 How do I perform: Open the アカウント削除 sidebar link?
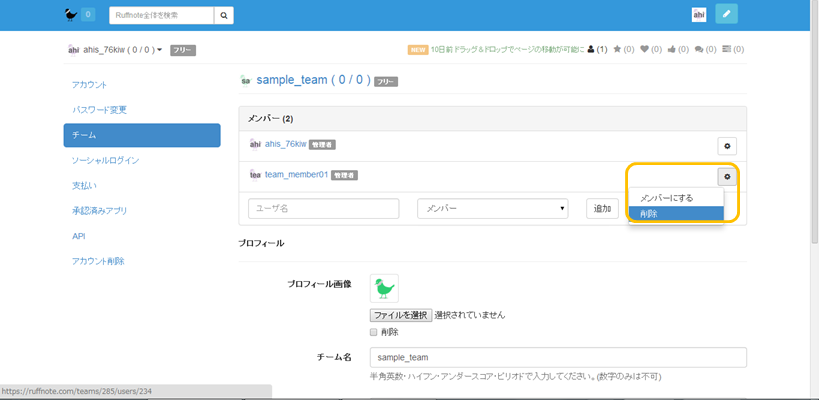click(x=98, y=261)
